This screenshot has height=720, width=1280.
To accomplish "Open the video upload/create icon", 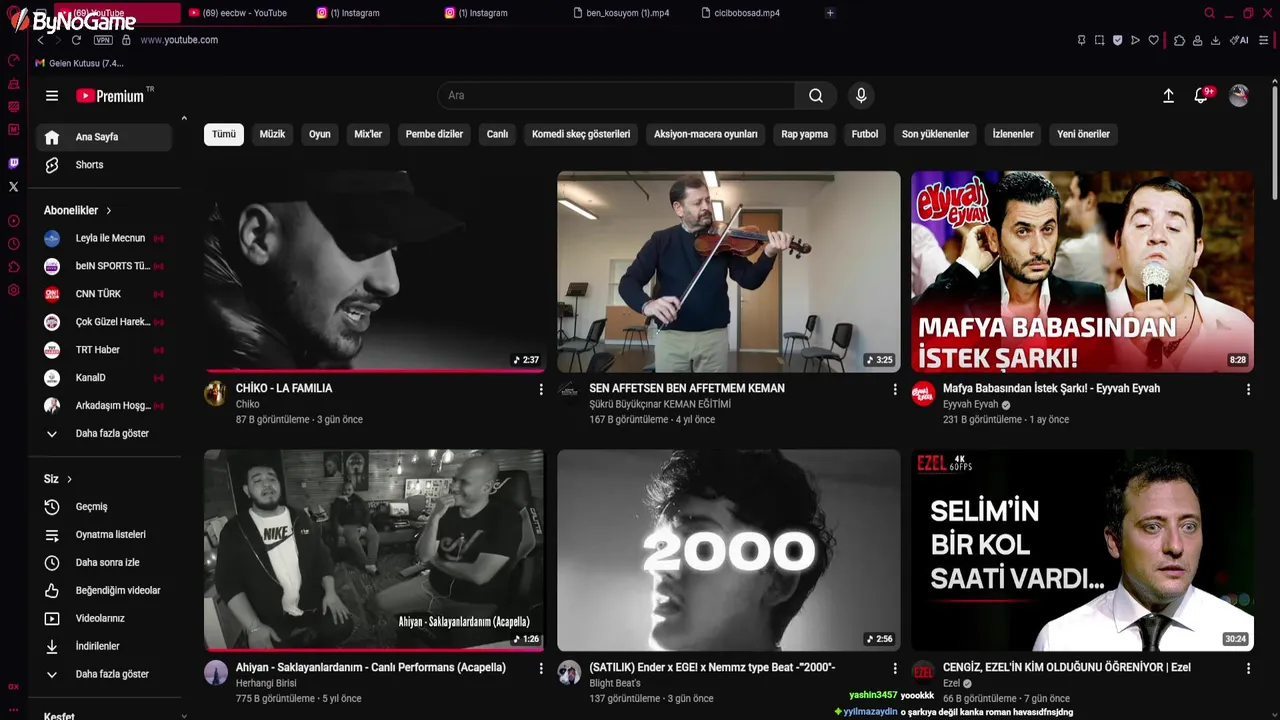I will [x=1168, y=96].
